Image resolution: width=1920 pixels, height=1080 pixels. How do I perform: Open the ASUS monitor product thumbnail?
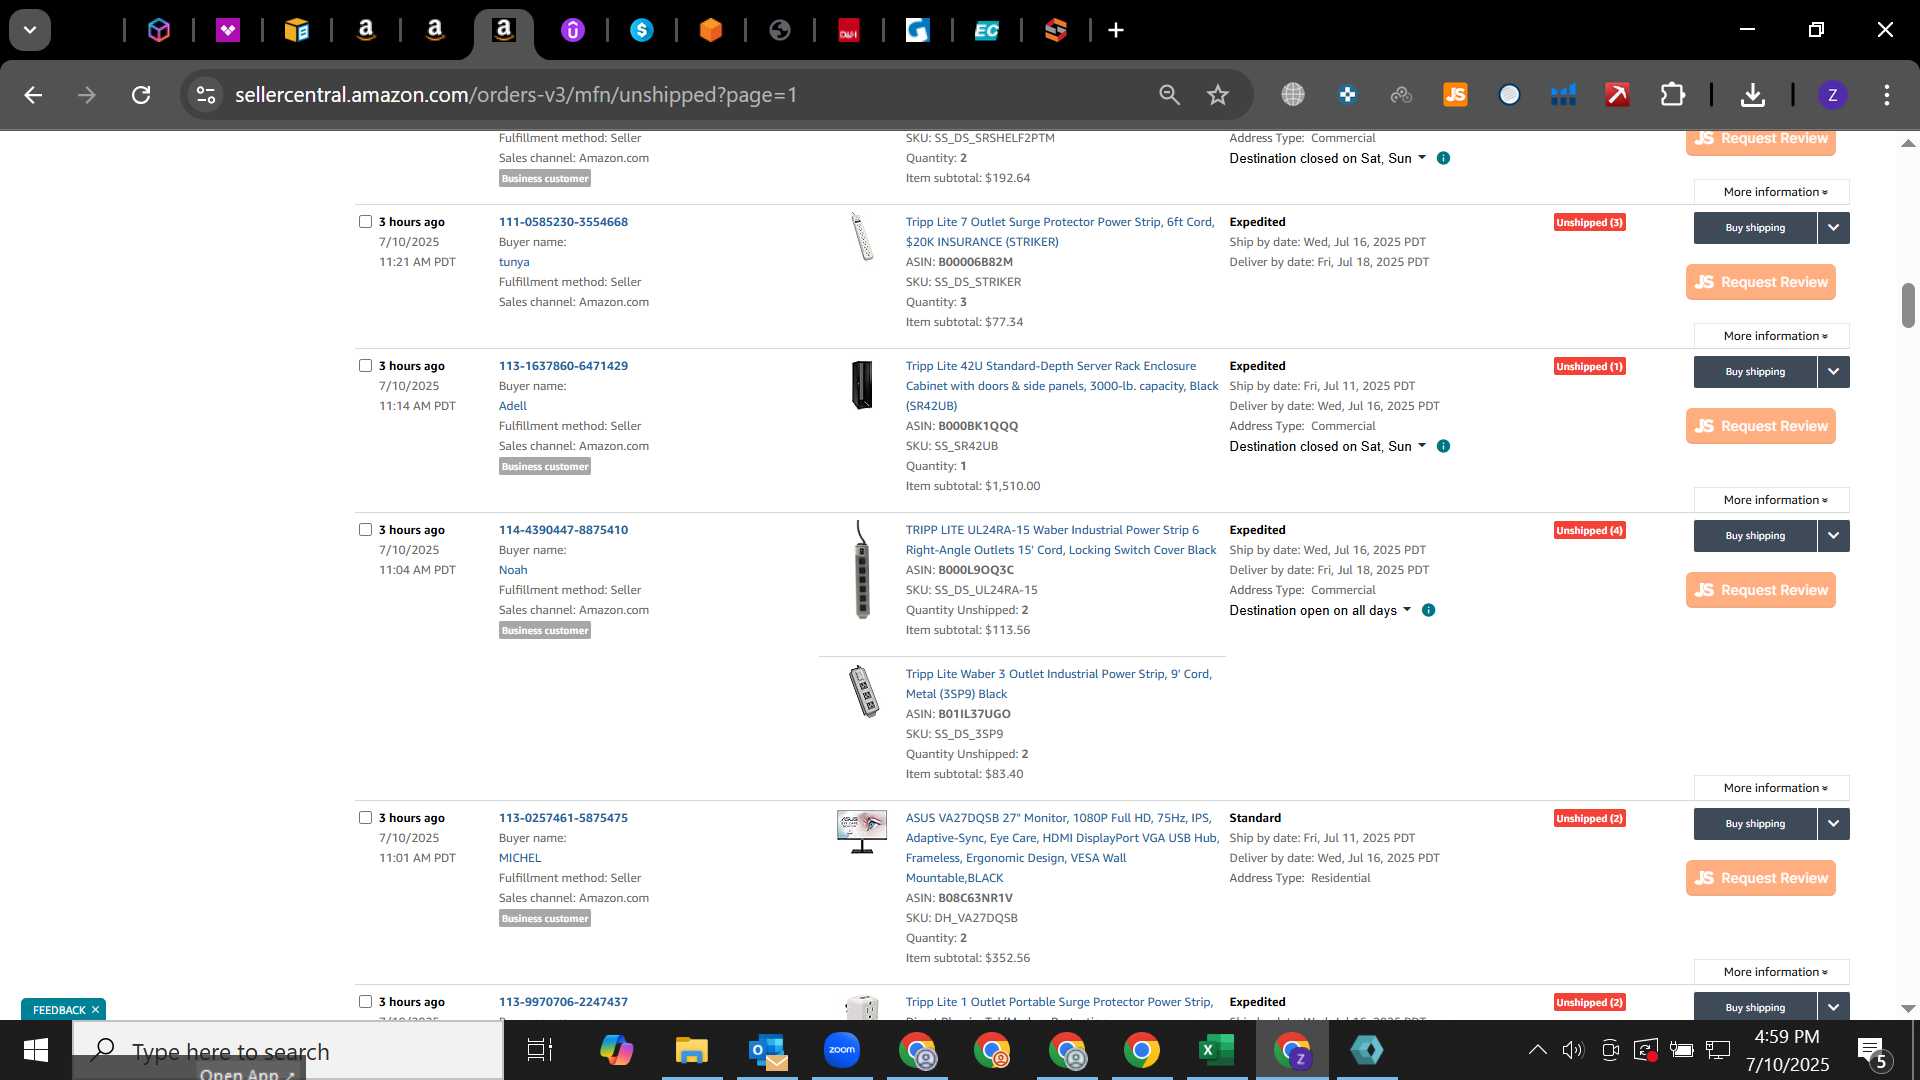862,832
